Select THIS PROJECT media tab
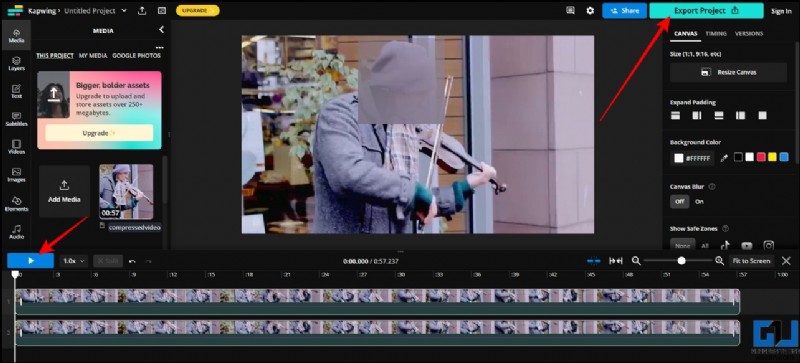The width and height of the screenshot is (800, 363). 55,56
